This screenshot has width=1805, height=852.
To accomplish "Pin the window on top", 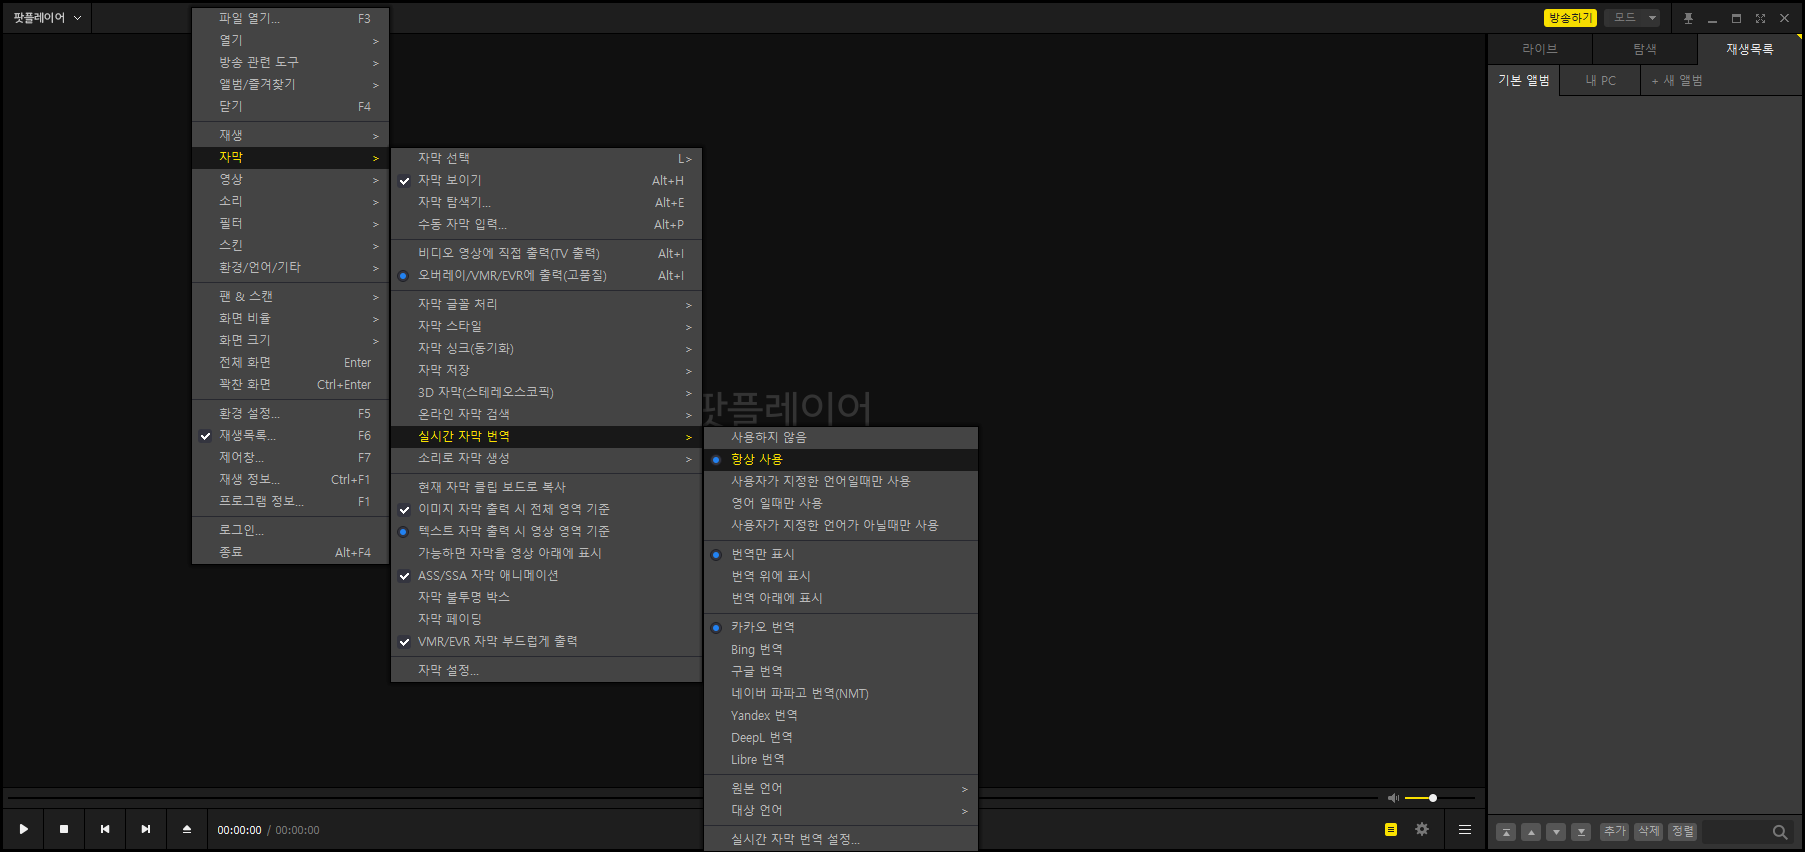I will (1688, 18).
